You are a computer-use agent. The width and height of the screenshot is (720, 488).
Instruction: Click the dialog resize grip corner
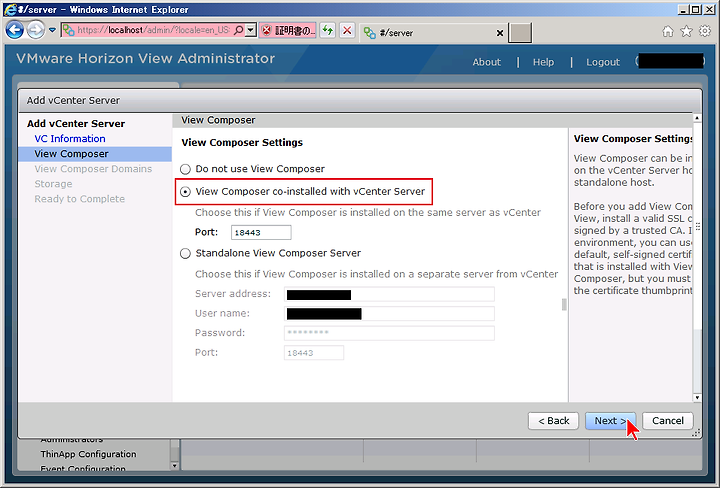coord(696,432)
